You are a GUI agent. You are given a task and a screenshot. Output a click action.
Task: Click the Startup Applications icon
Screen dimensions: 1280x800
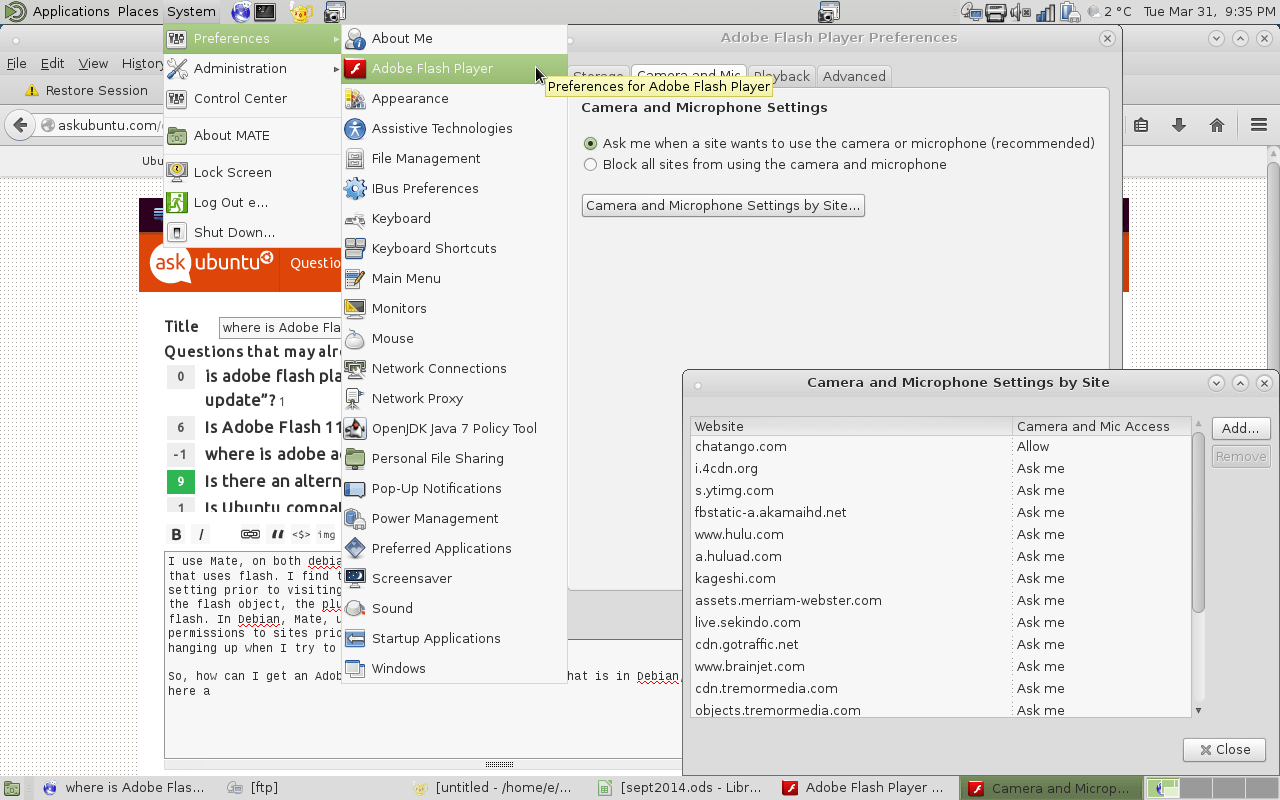[x=355, y=638]
